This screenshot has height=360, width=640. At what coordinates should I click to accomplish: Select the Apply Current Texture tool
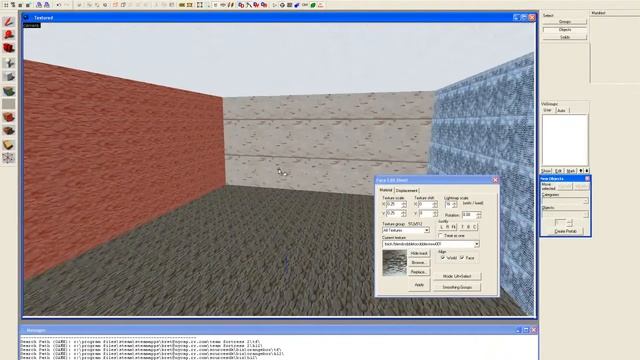tap(9, 104)
